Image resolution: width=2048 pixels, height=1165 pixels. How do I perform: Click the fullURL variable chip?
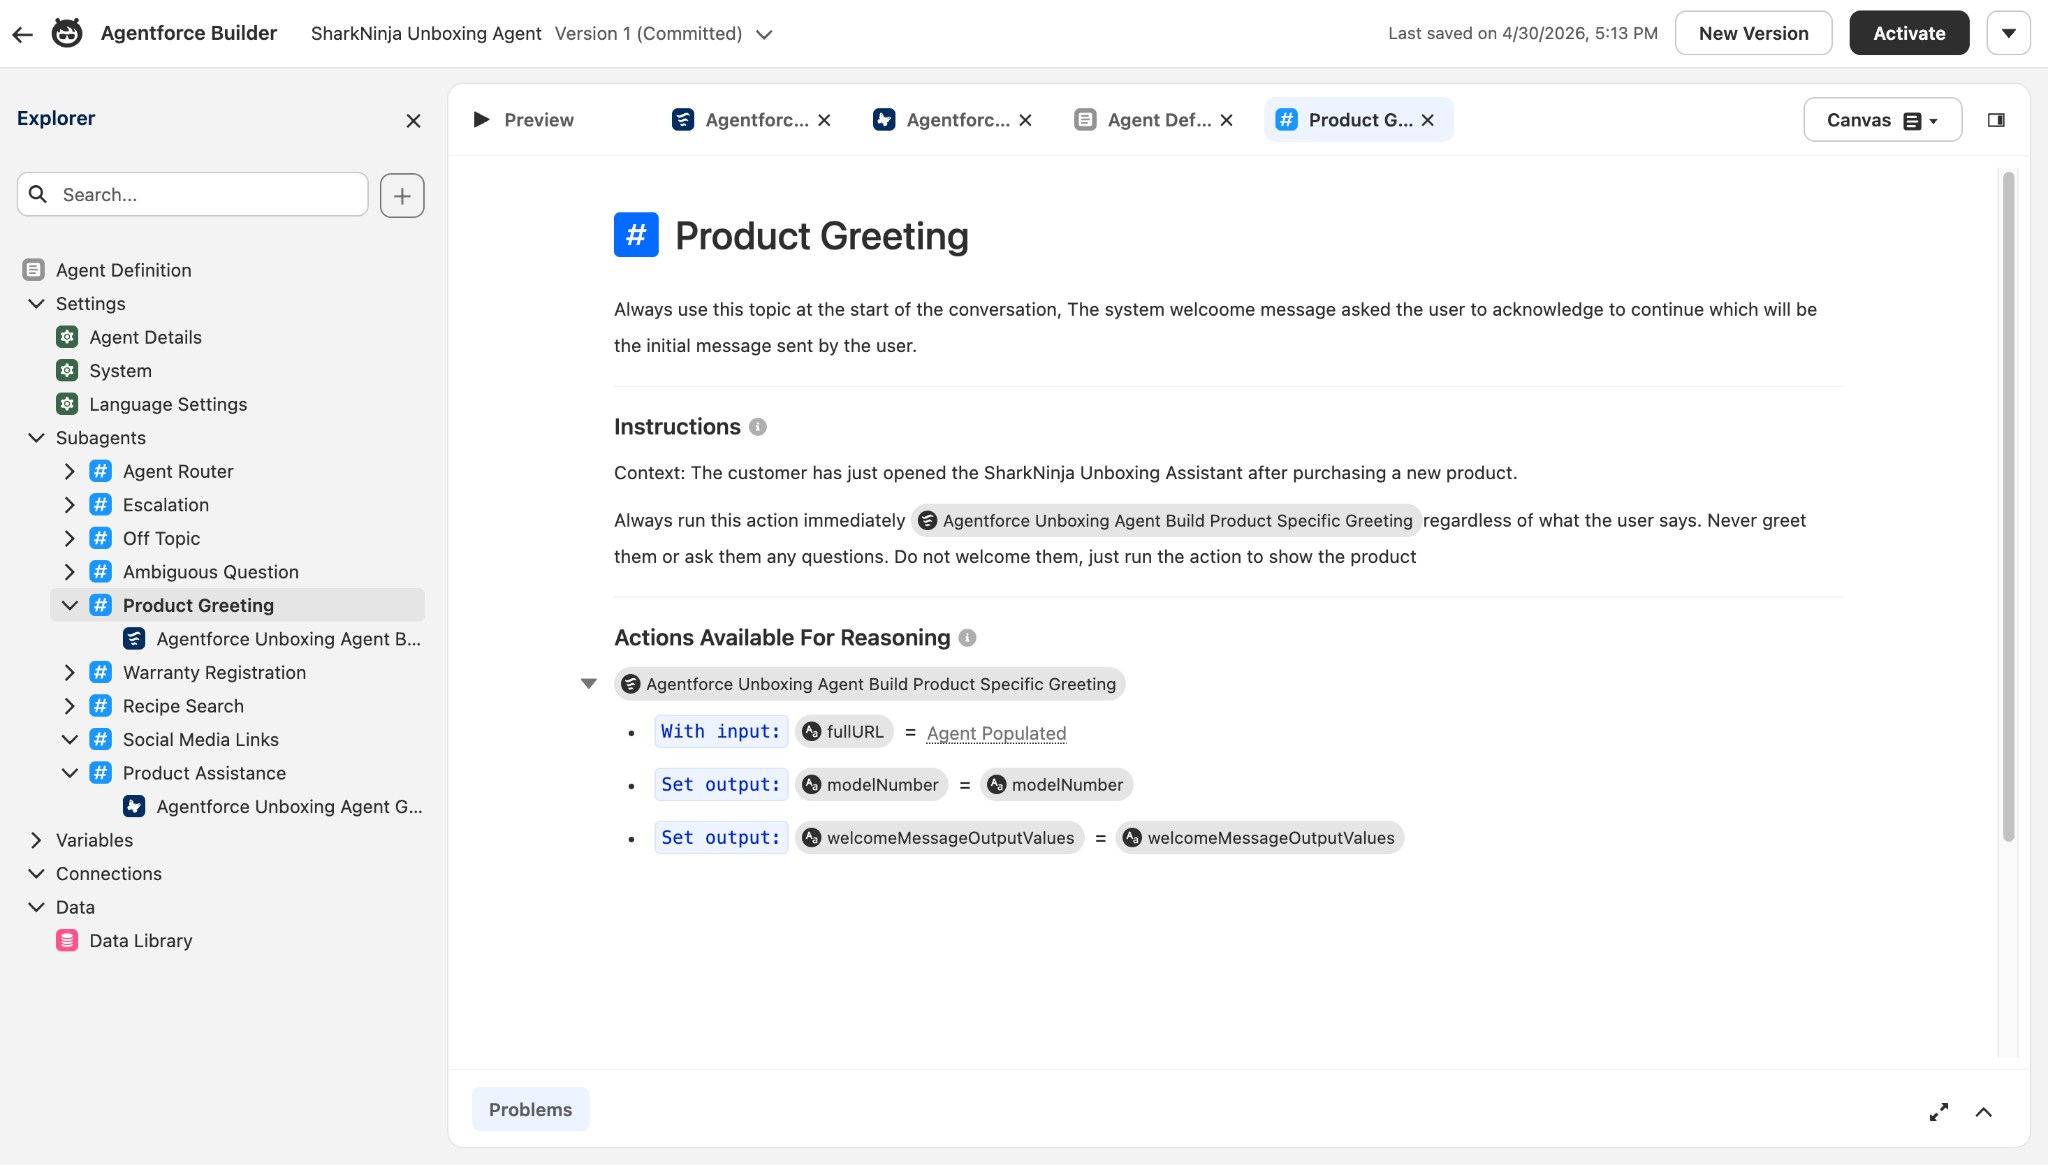[x=844, y=732]
